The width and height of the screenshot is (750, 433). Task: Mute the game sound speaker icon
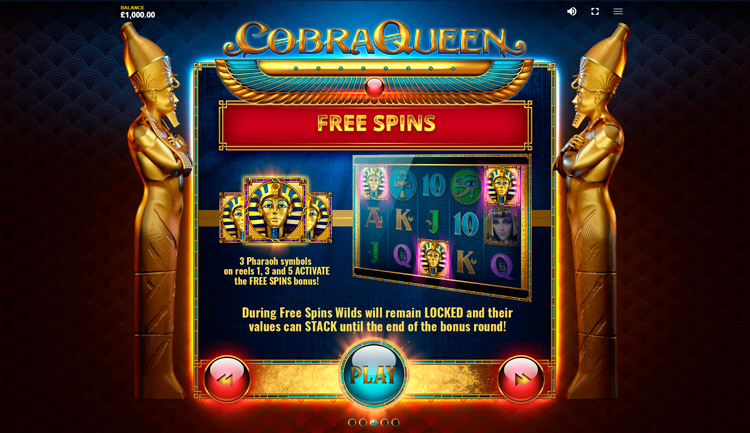572,11
